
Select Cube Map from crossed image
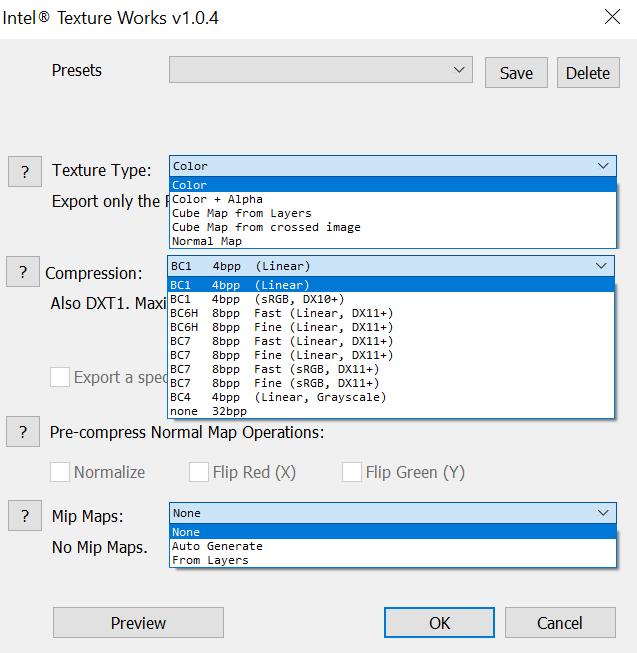[393, 227]
